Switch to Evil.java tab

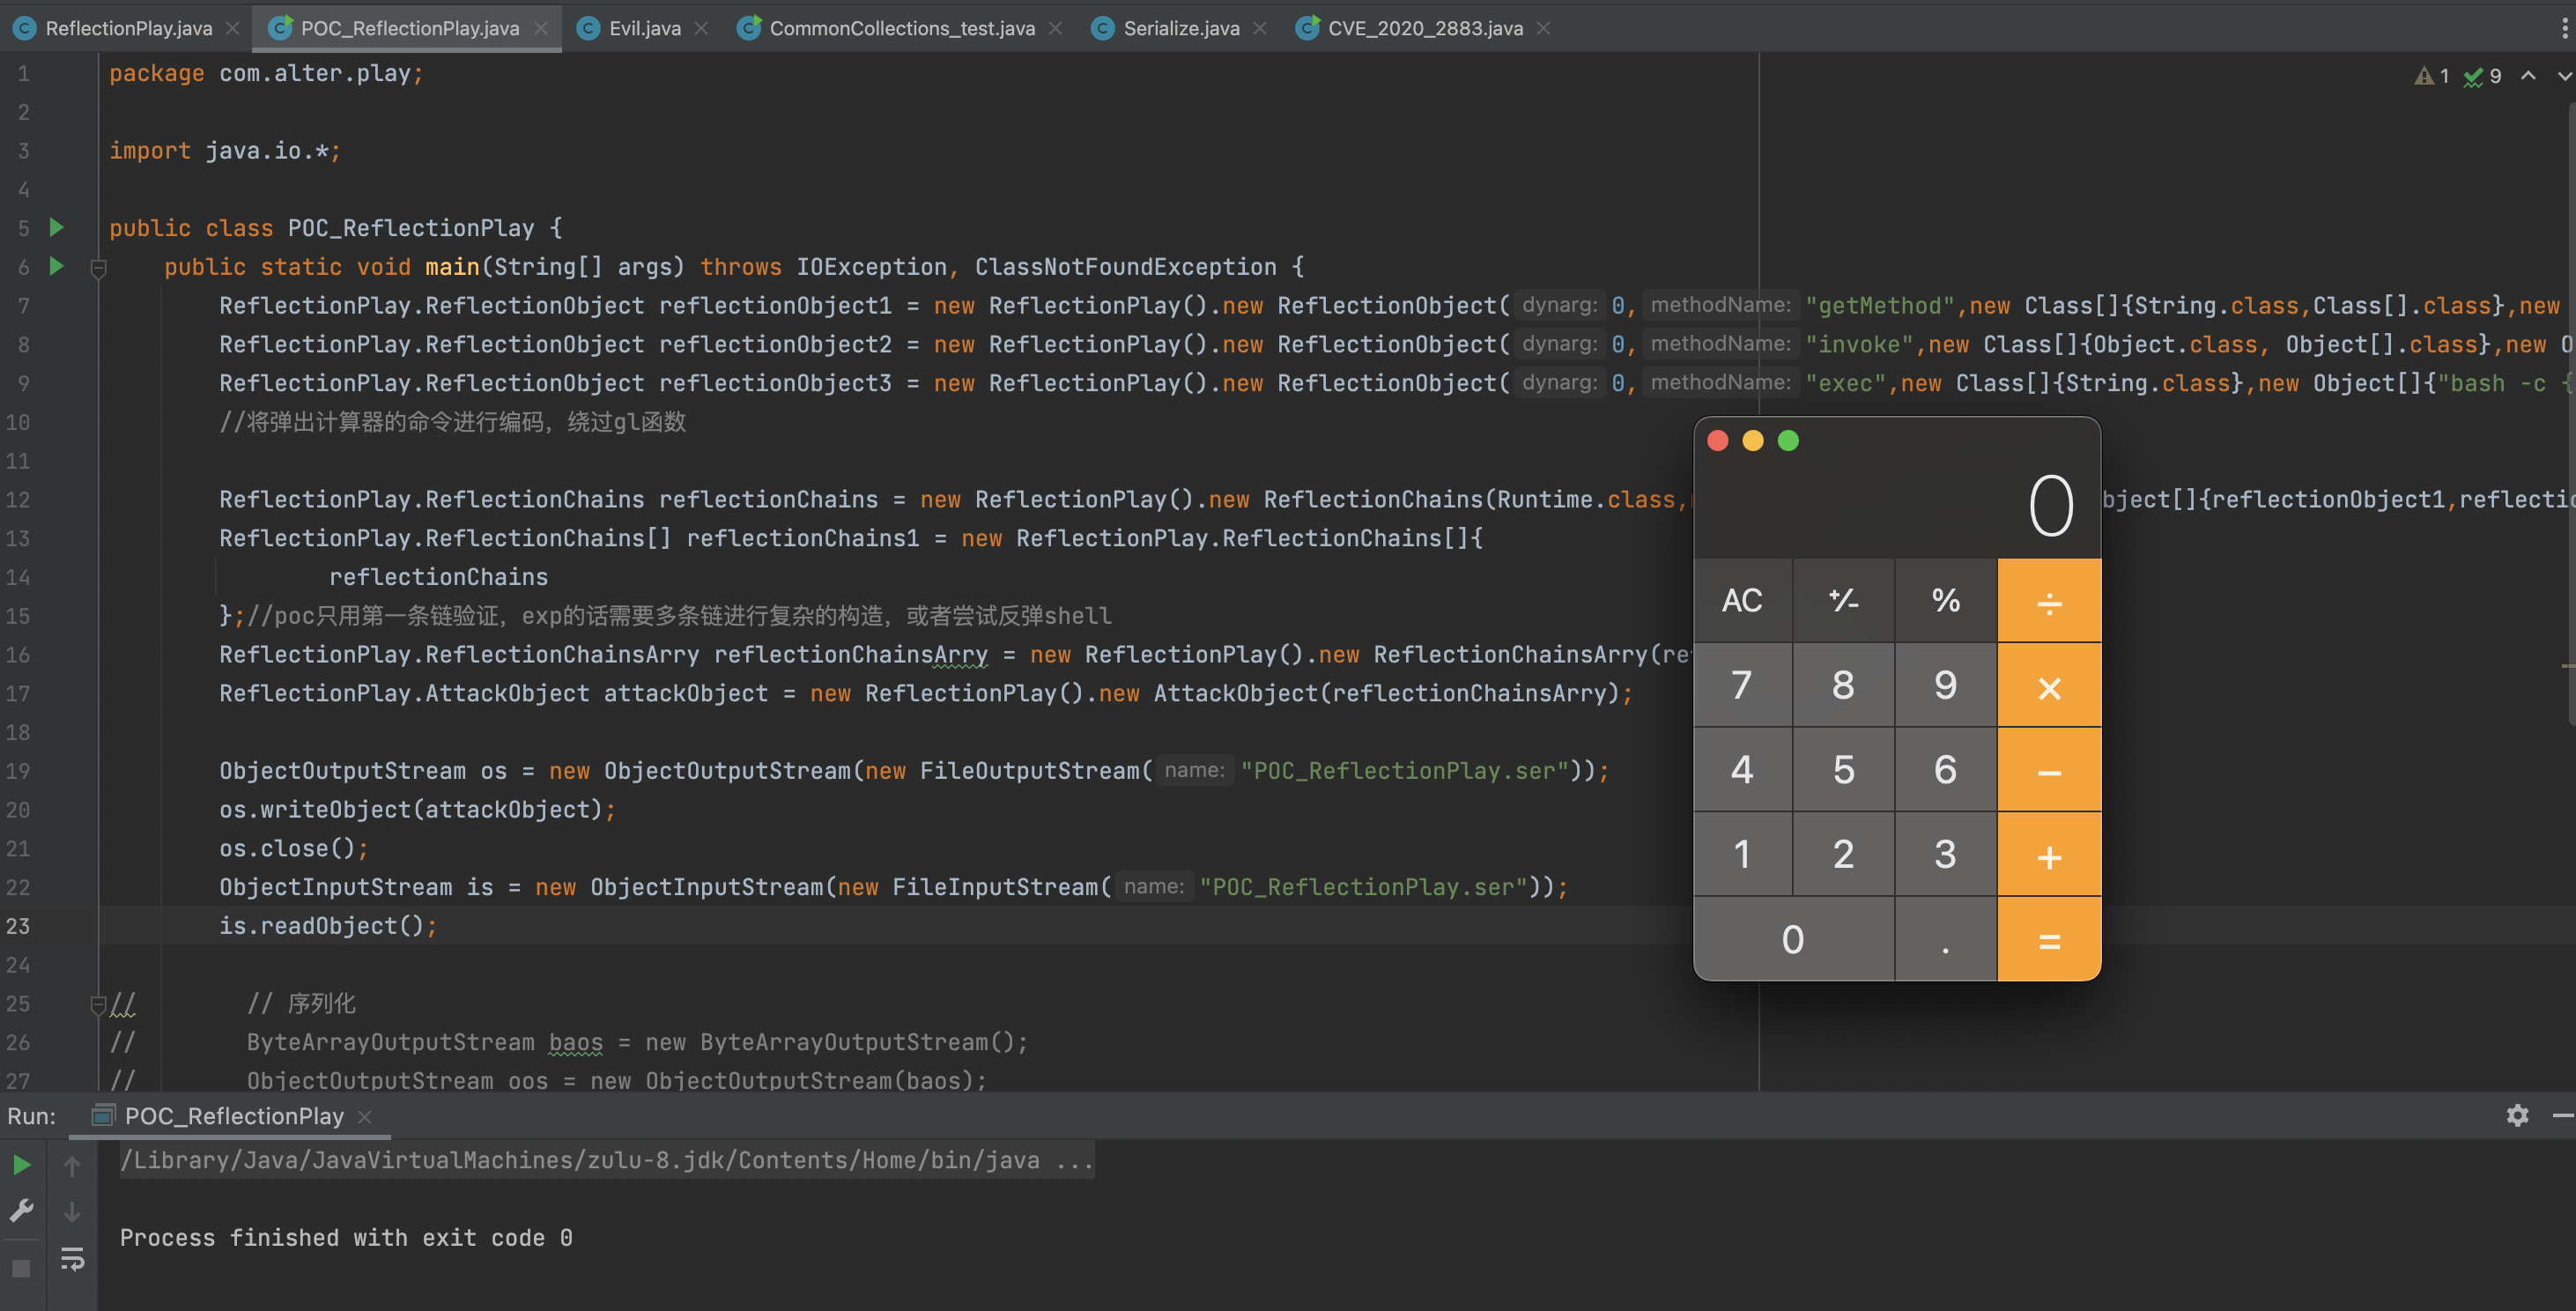(644, 28)
